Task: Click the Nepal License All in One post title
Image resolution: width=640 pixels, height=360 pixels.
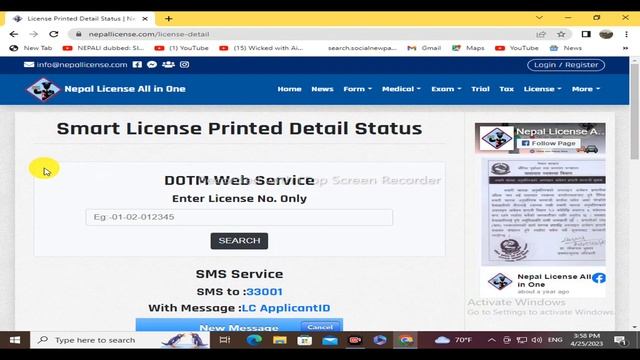Action: click(554, 280)
